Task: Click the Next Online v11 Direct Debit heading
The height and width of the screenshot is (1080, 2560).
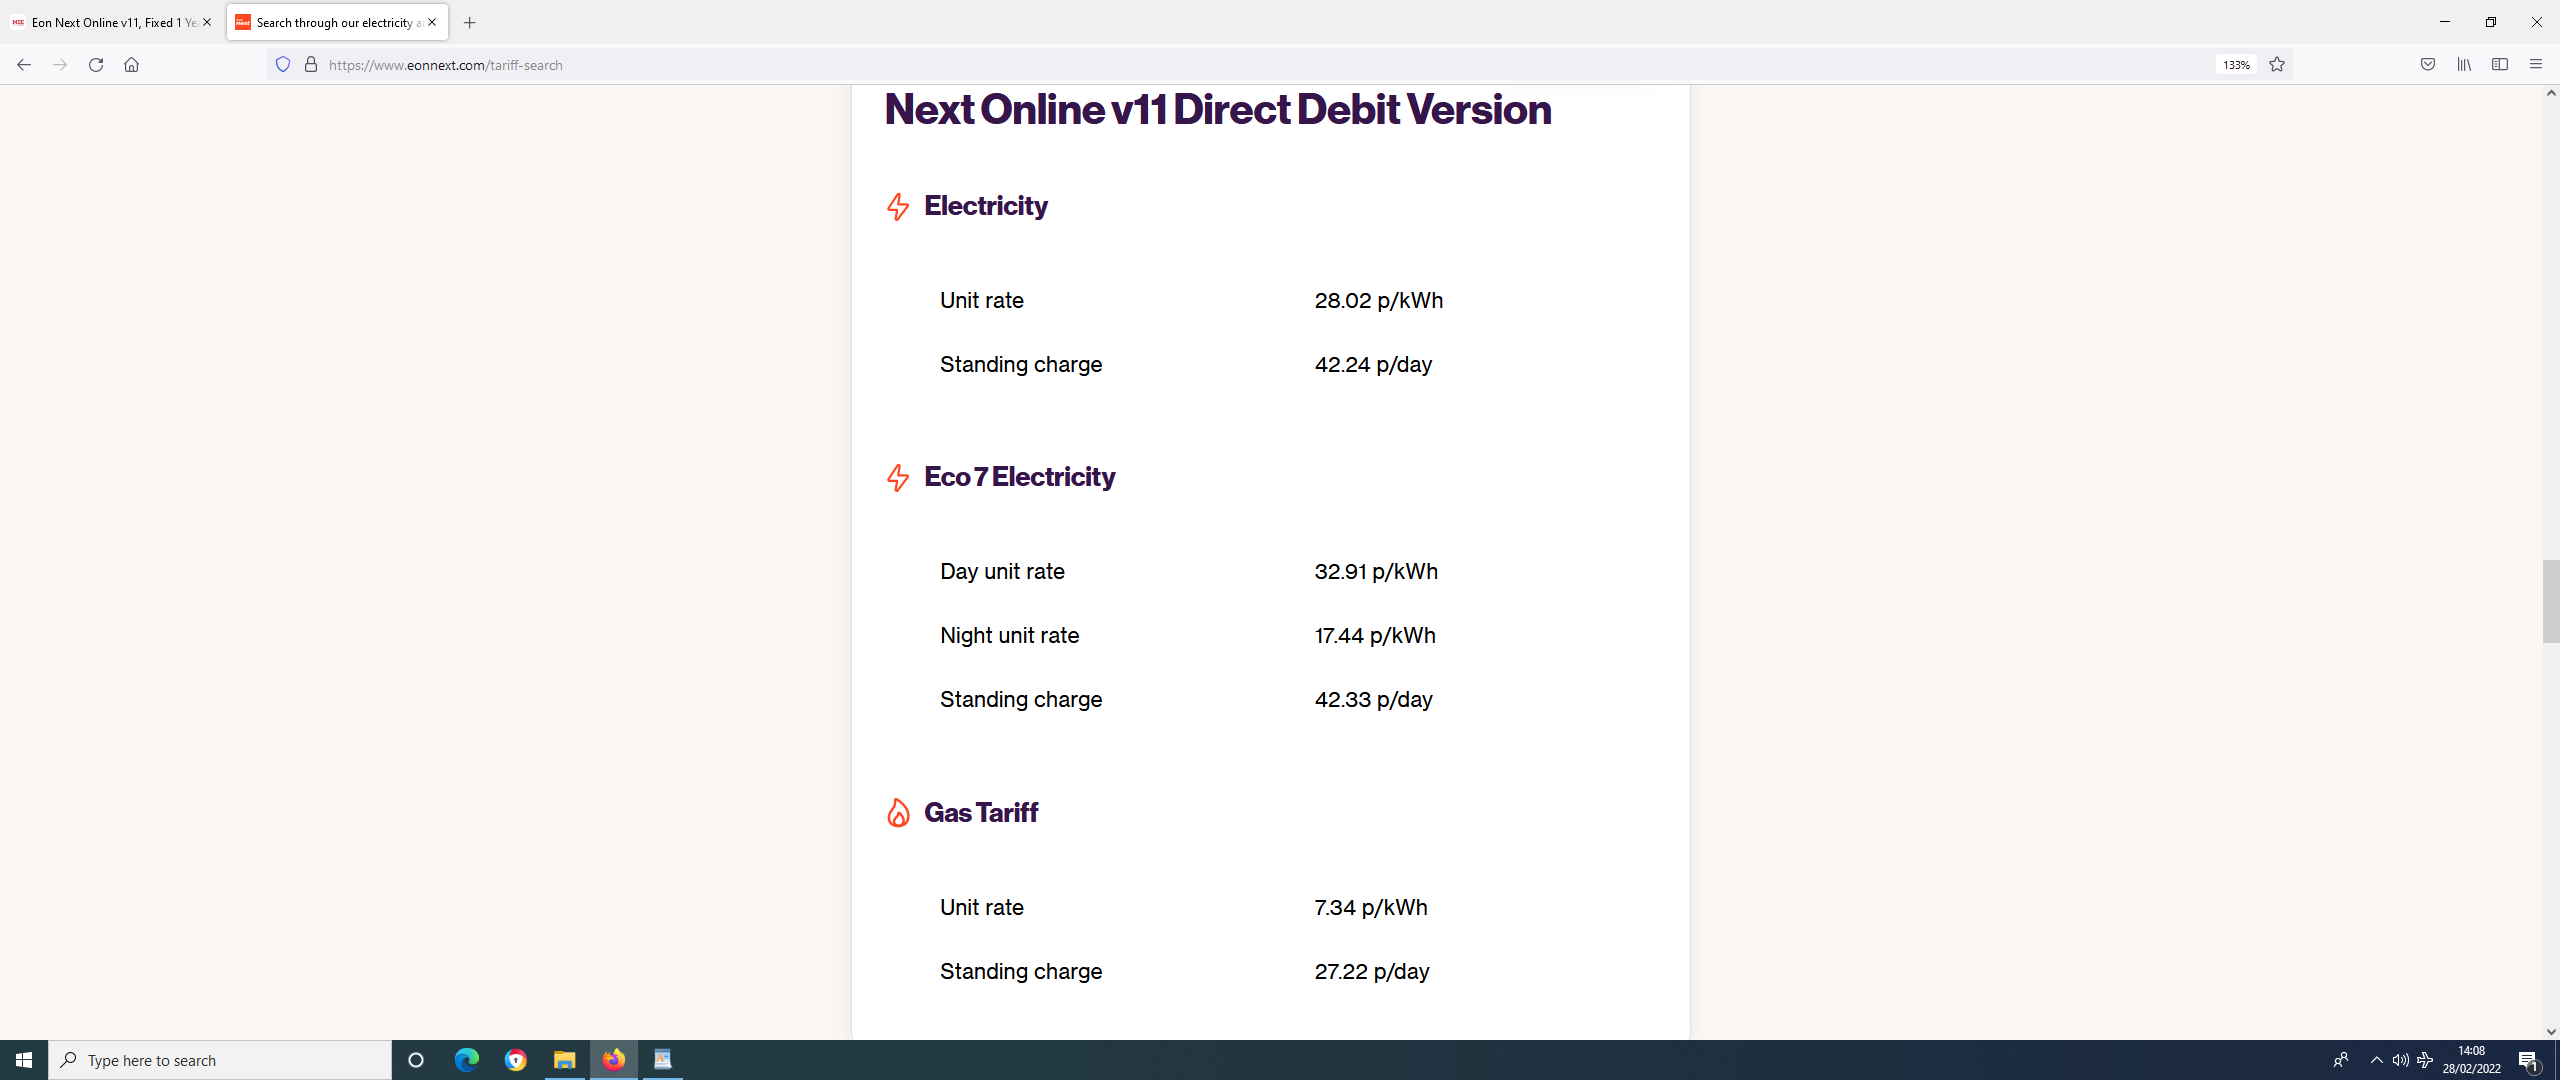Action: (x=1218, y=110)
